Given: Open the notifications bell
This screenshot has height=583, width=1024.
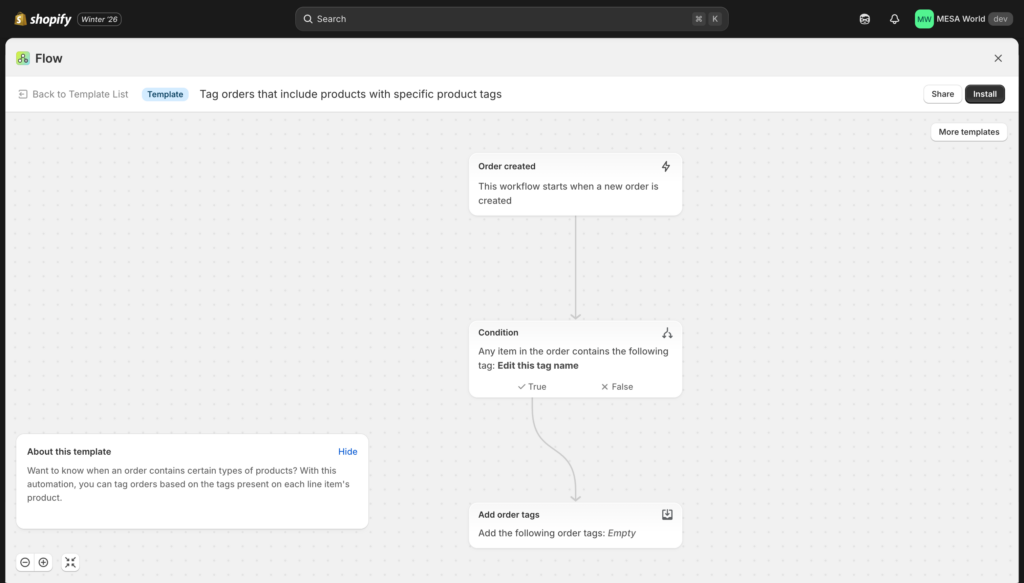Looking at the screenshot, I should (x=894, y=18).
